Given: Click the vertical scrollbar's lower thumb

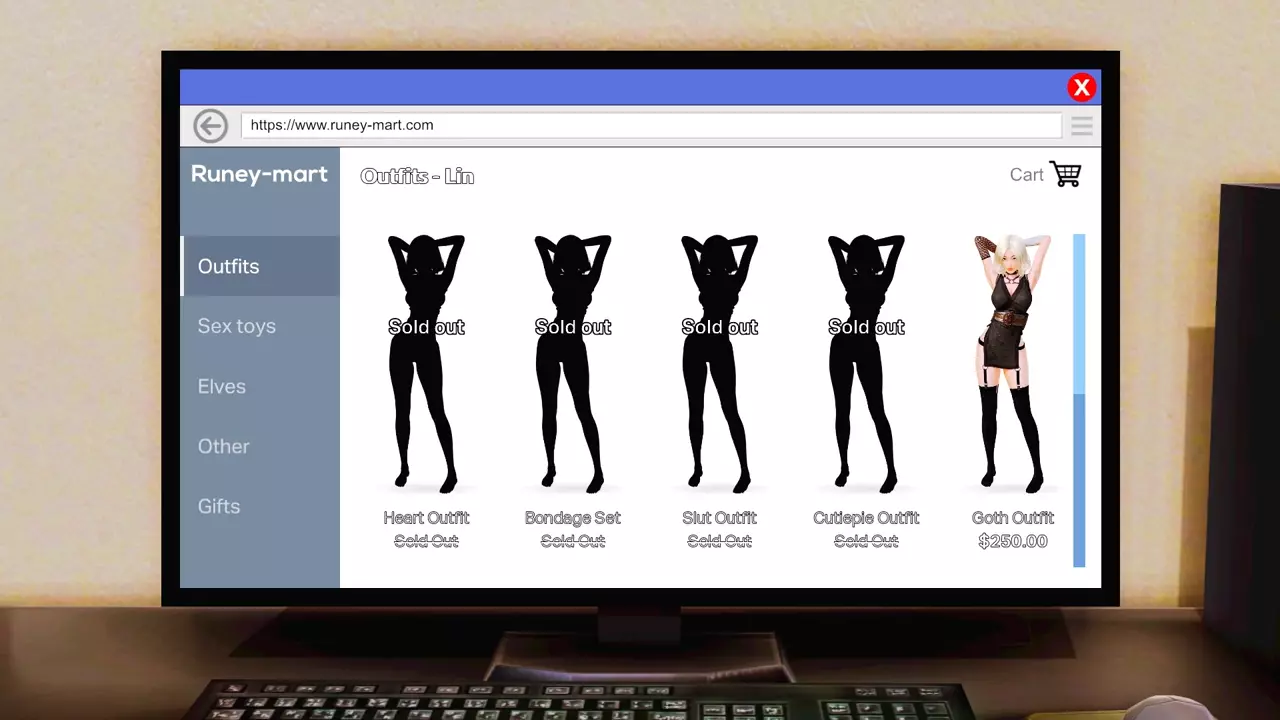Looking at the screenshot, I should (1079, 480).
